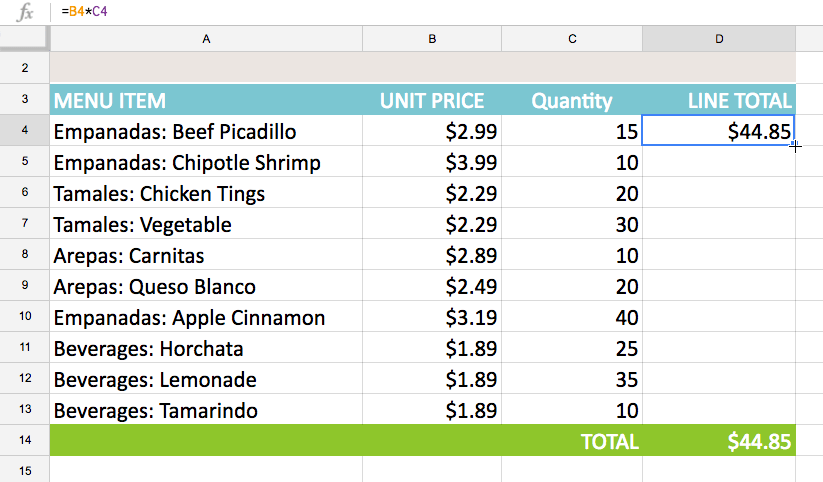Image resolution: width=823 pixels, height=482 pixels.
Task: Select the Beverages: Horchata cell
Action: (x=206, y=349)
